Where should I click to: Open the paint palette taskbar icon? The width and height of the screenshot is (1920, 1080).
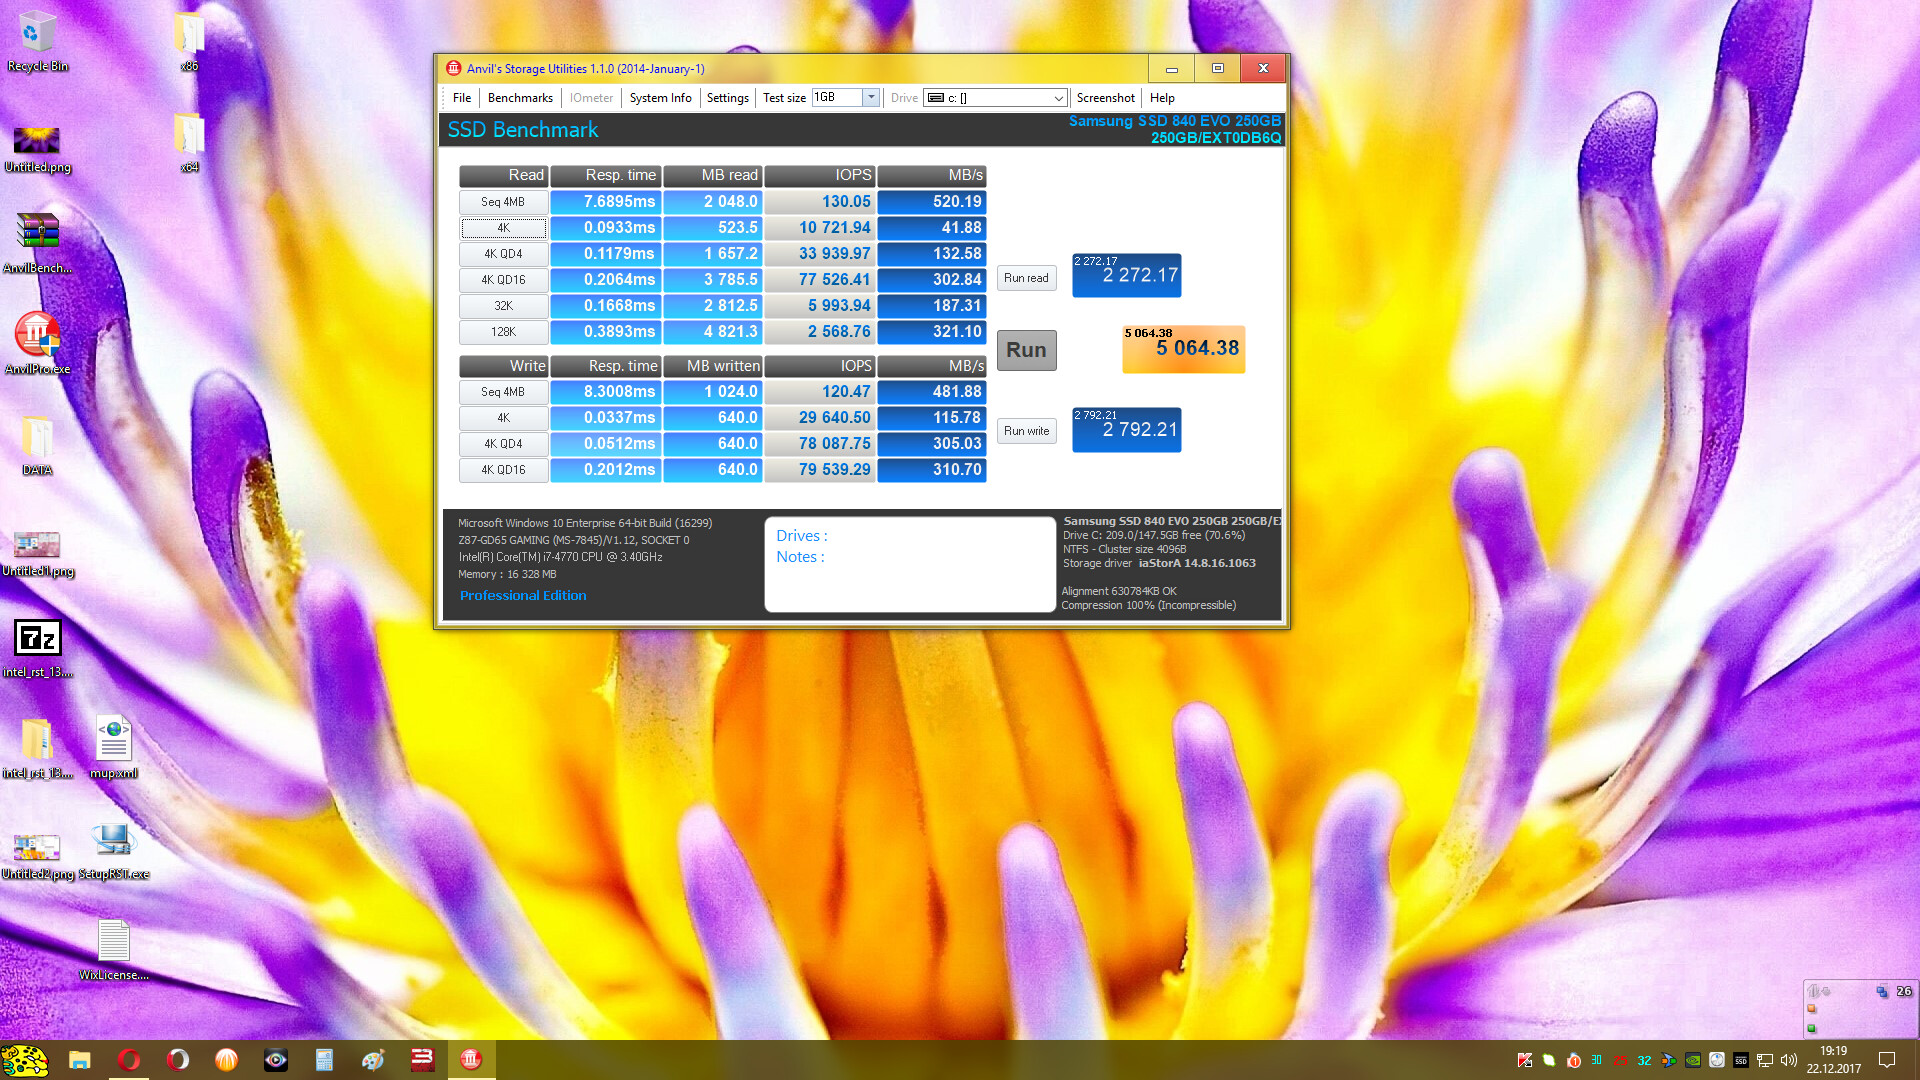click(x=373, y=1060)
